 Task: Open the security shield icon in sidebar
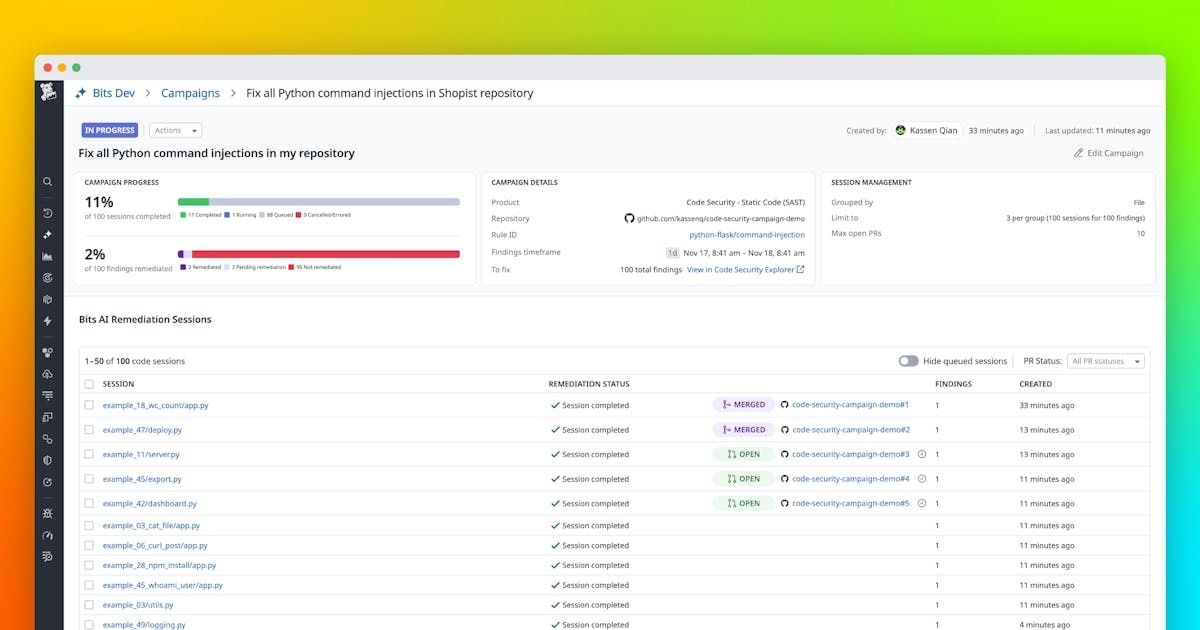pyautogui.click(x=47, y=460)
